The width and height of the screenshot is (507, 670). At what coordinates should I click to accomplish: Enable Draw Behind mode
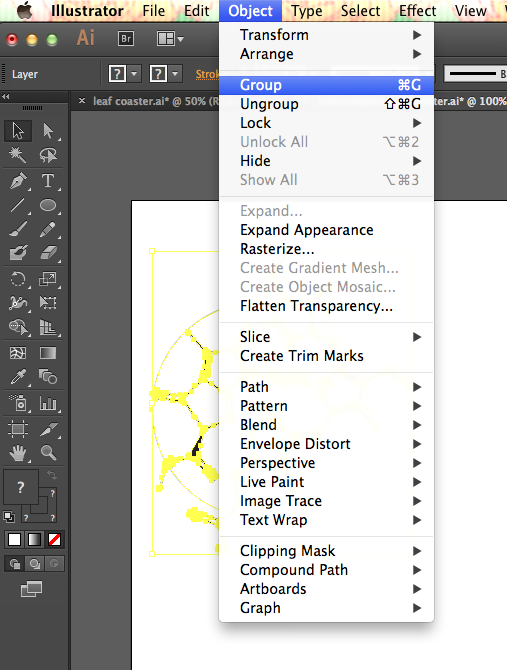pos(35,564)
